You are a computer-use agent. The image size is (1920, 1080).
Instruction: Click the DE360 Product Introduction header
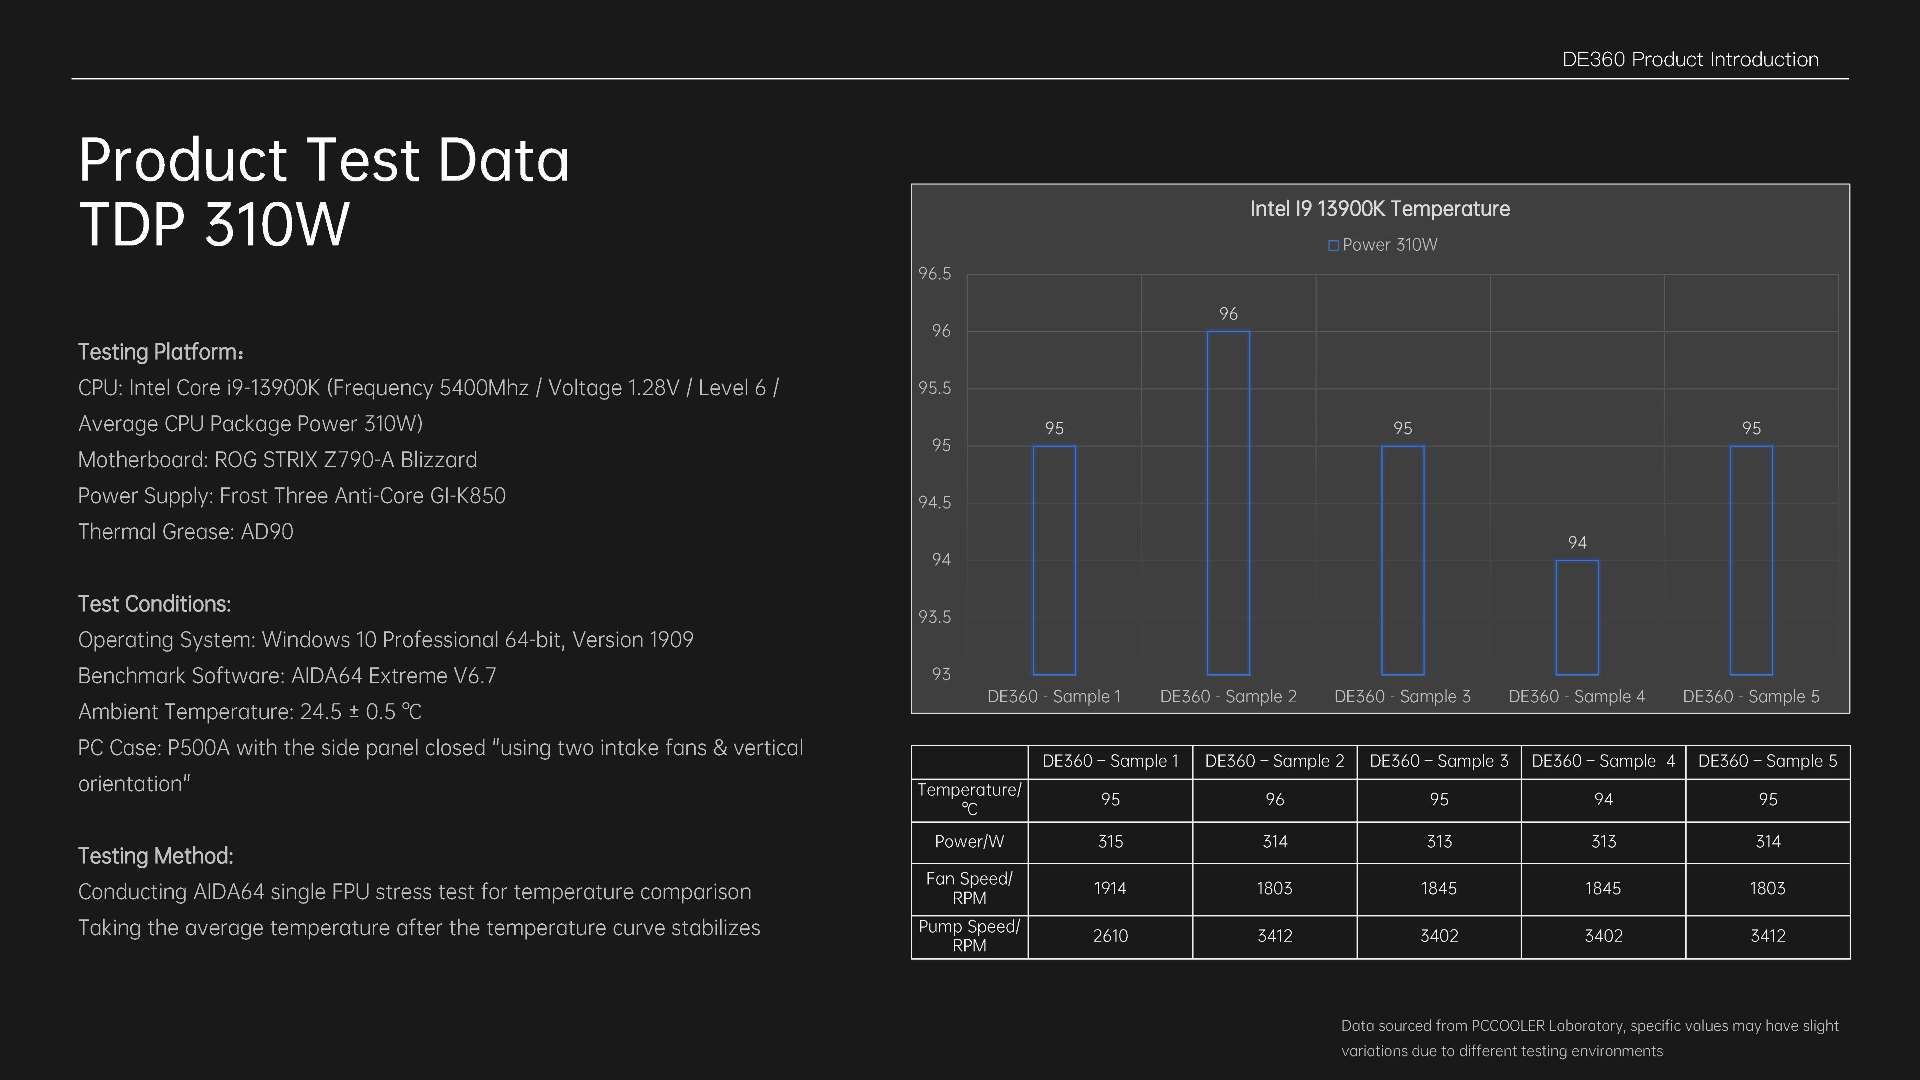click(x=1689, y=60)
